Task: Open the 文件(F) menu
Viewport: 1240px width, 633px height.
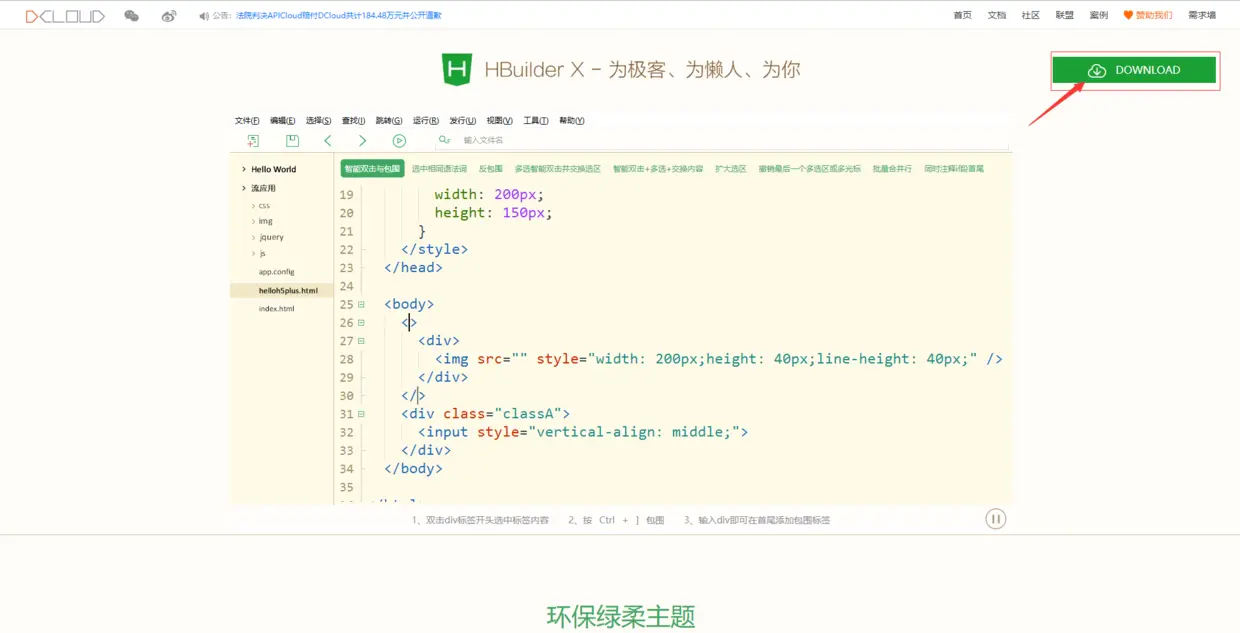Action: pos(247,121)
